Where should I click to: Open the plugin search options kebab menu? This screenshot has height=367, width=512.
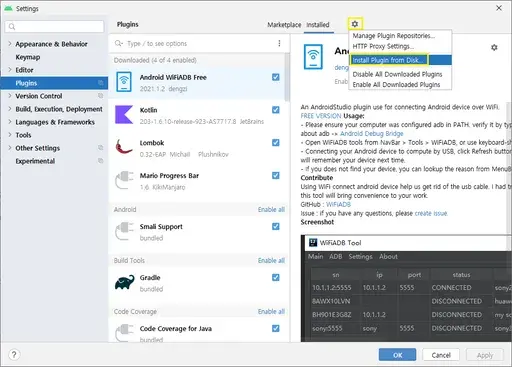[x=279, y=43]
